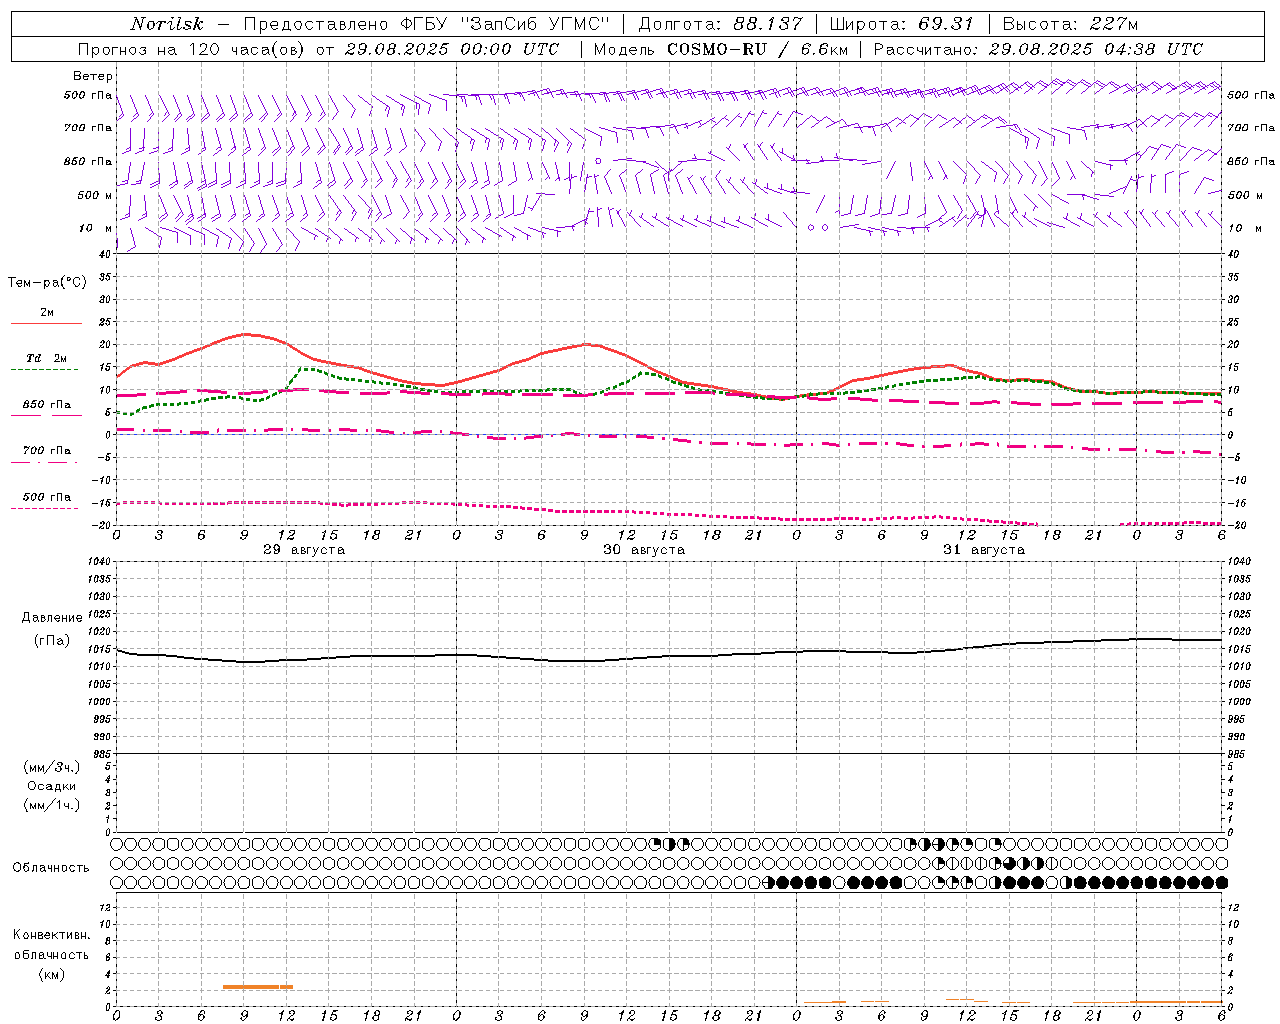Select the 29 августа date label
Image resolution: width=1280 pixels, height=1024 pixels.
[304, 550]
